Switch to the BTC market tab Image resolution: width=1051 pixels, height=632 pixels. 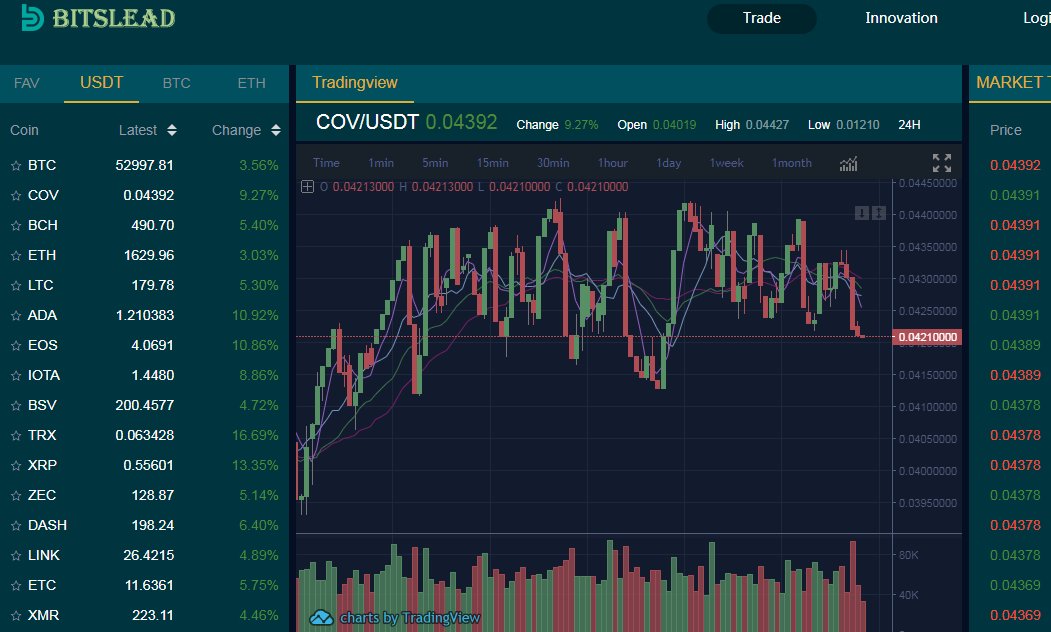(176, 83)
